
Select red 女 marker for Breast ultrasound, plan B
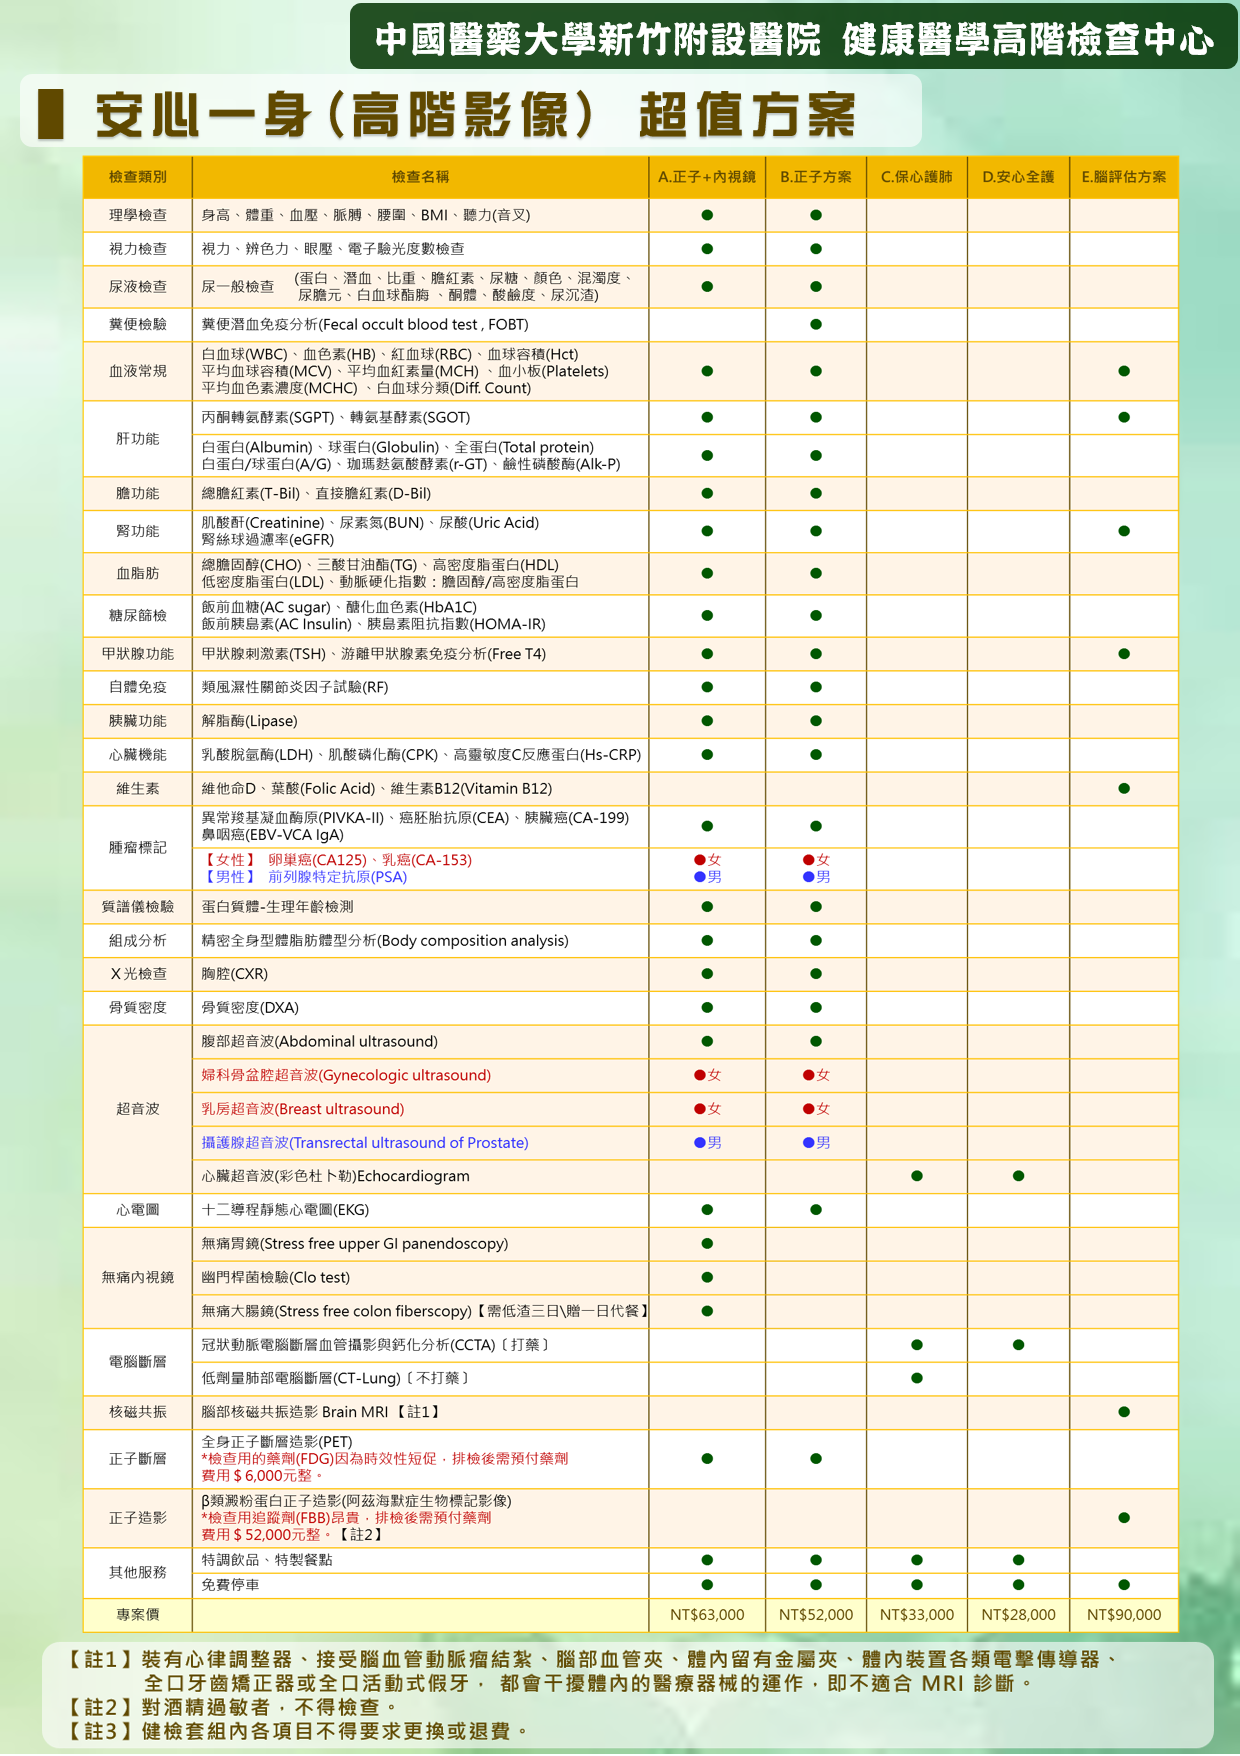tap(816, 1109)
